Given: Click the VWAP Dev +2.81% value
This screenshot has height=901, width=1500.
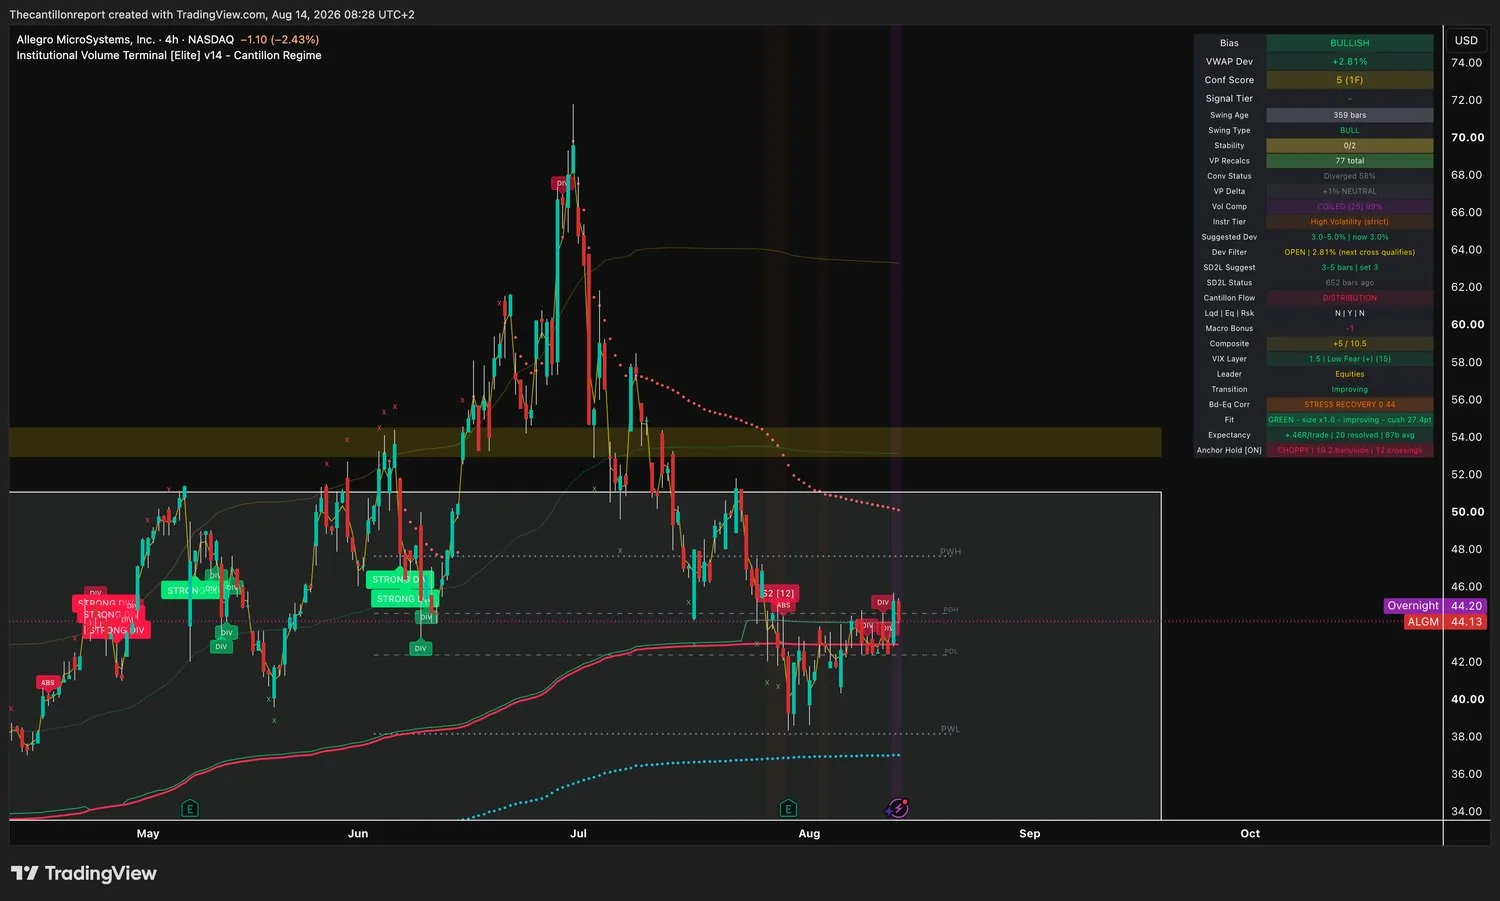Looking at the screenshot, I should 1349,62.
